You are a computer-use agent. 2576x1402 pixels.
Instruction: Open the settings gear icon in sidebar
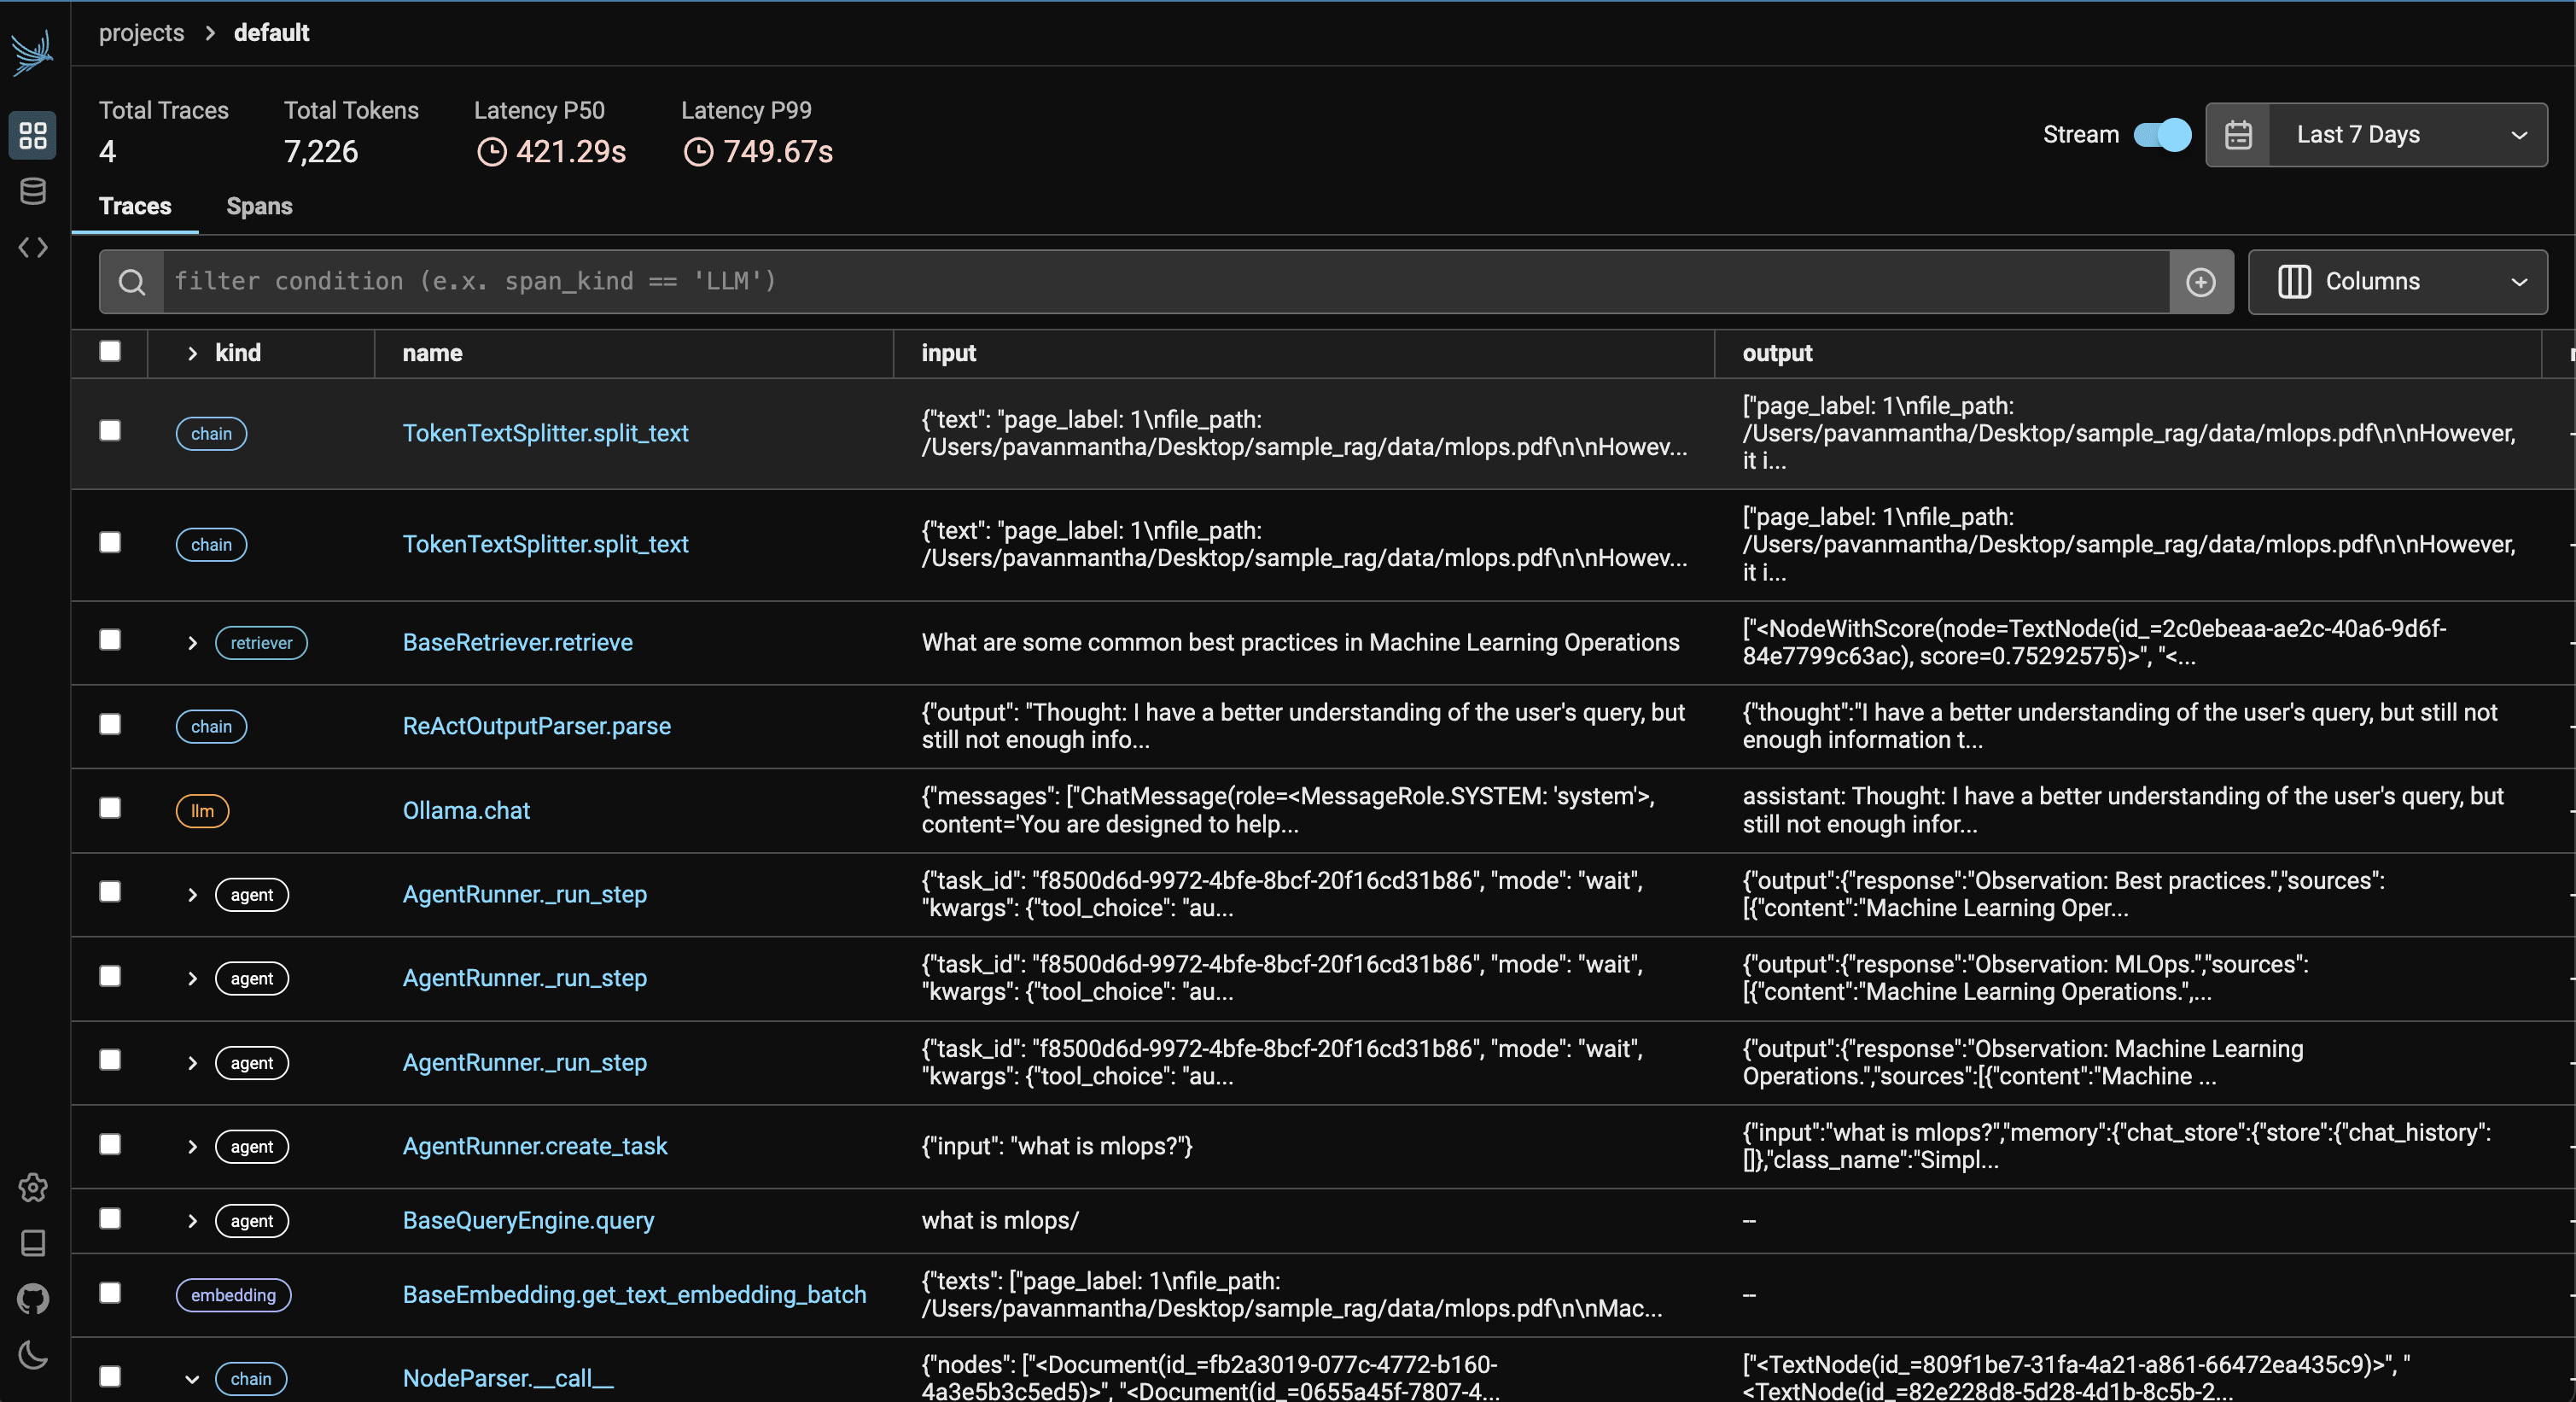pos(33,1187)
